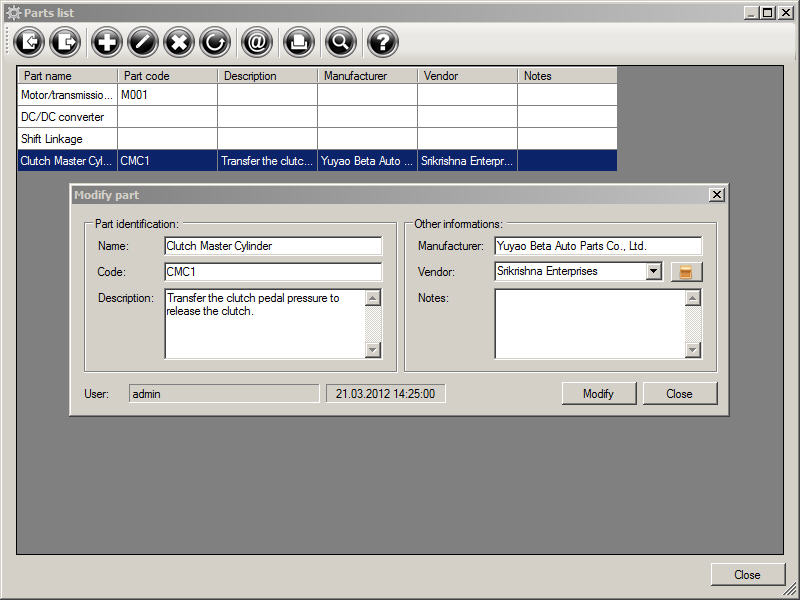Click the pencil edit part icon

tap(143, 42)
